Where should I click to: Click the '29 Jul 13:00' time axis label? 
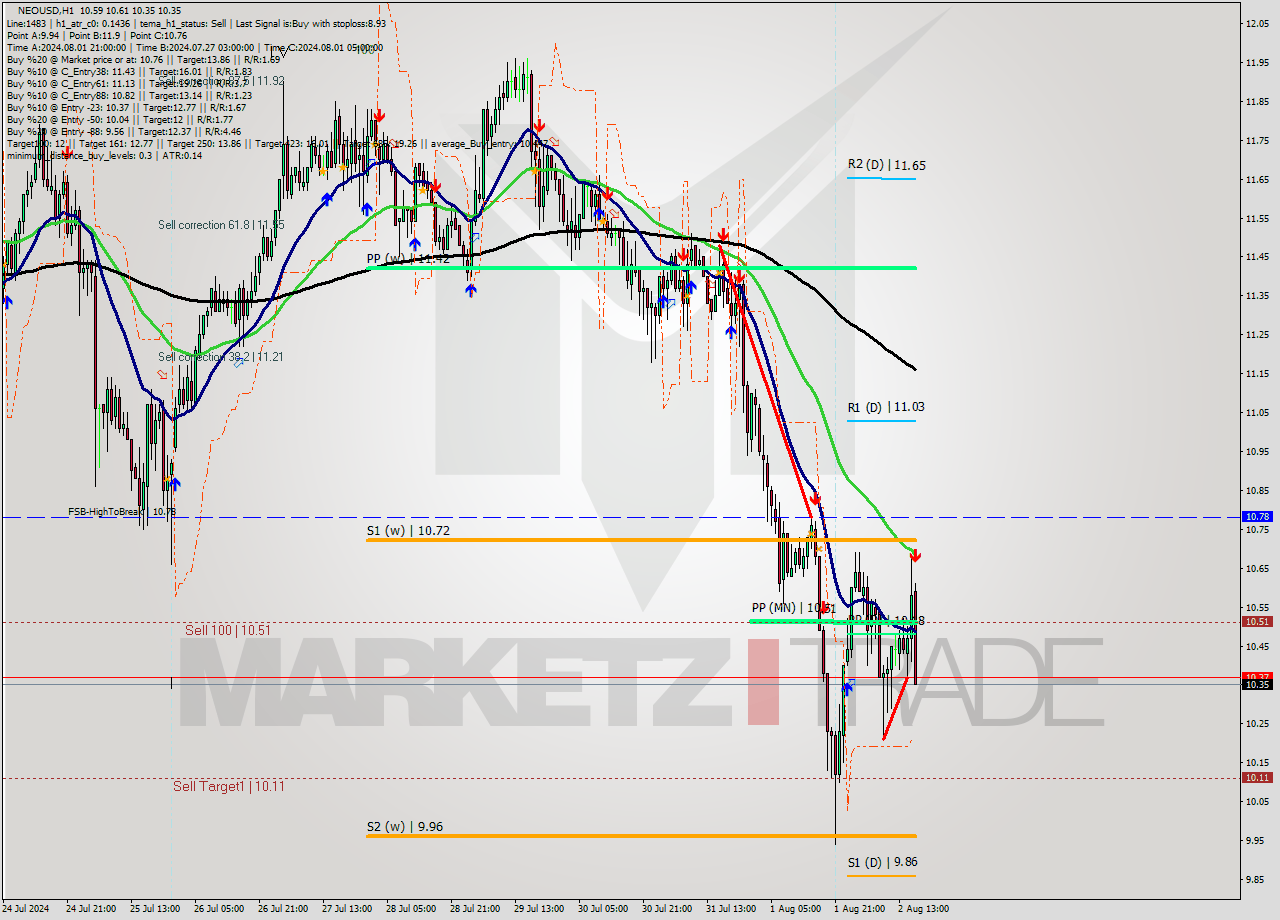tap(540, 909)
